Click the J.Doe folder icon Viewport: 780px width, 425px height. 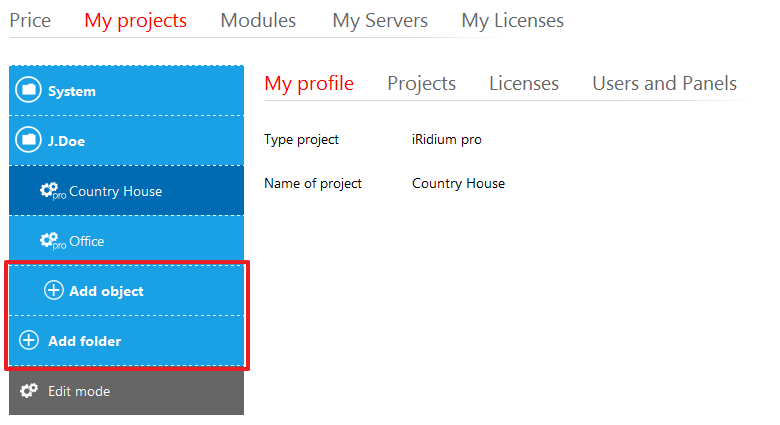click(x=29, y=141)
